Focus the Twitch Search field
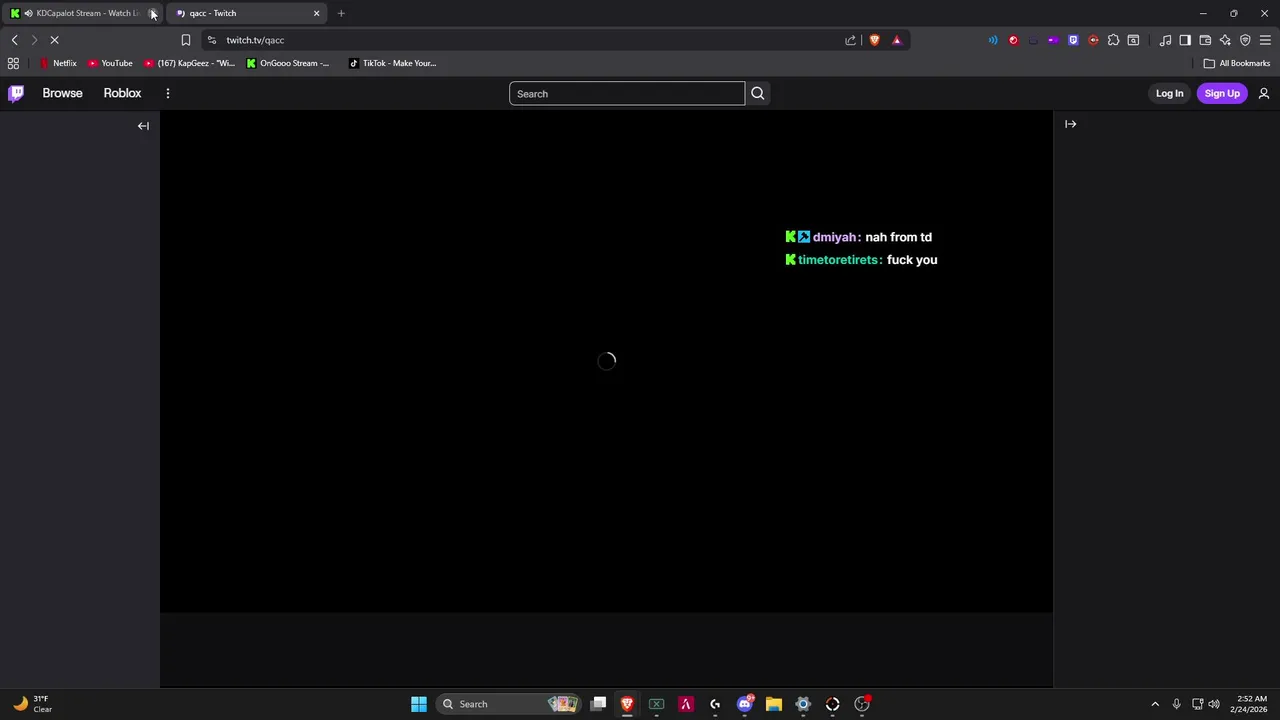This screenshot has width=1280, height=720. tap(627, 94)
